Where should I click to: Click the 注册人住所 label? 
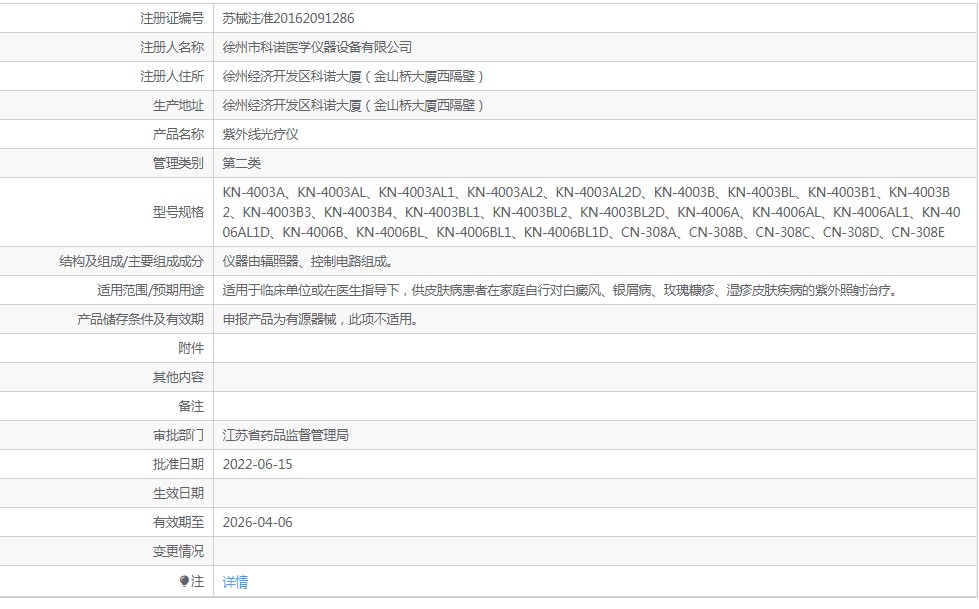tap(172, 77)
